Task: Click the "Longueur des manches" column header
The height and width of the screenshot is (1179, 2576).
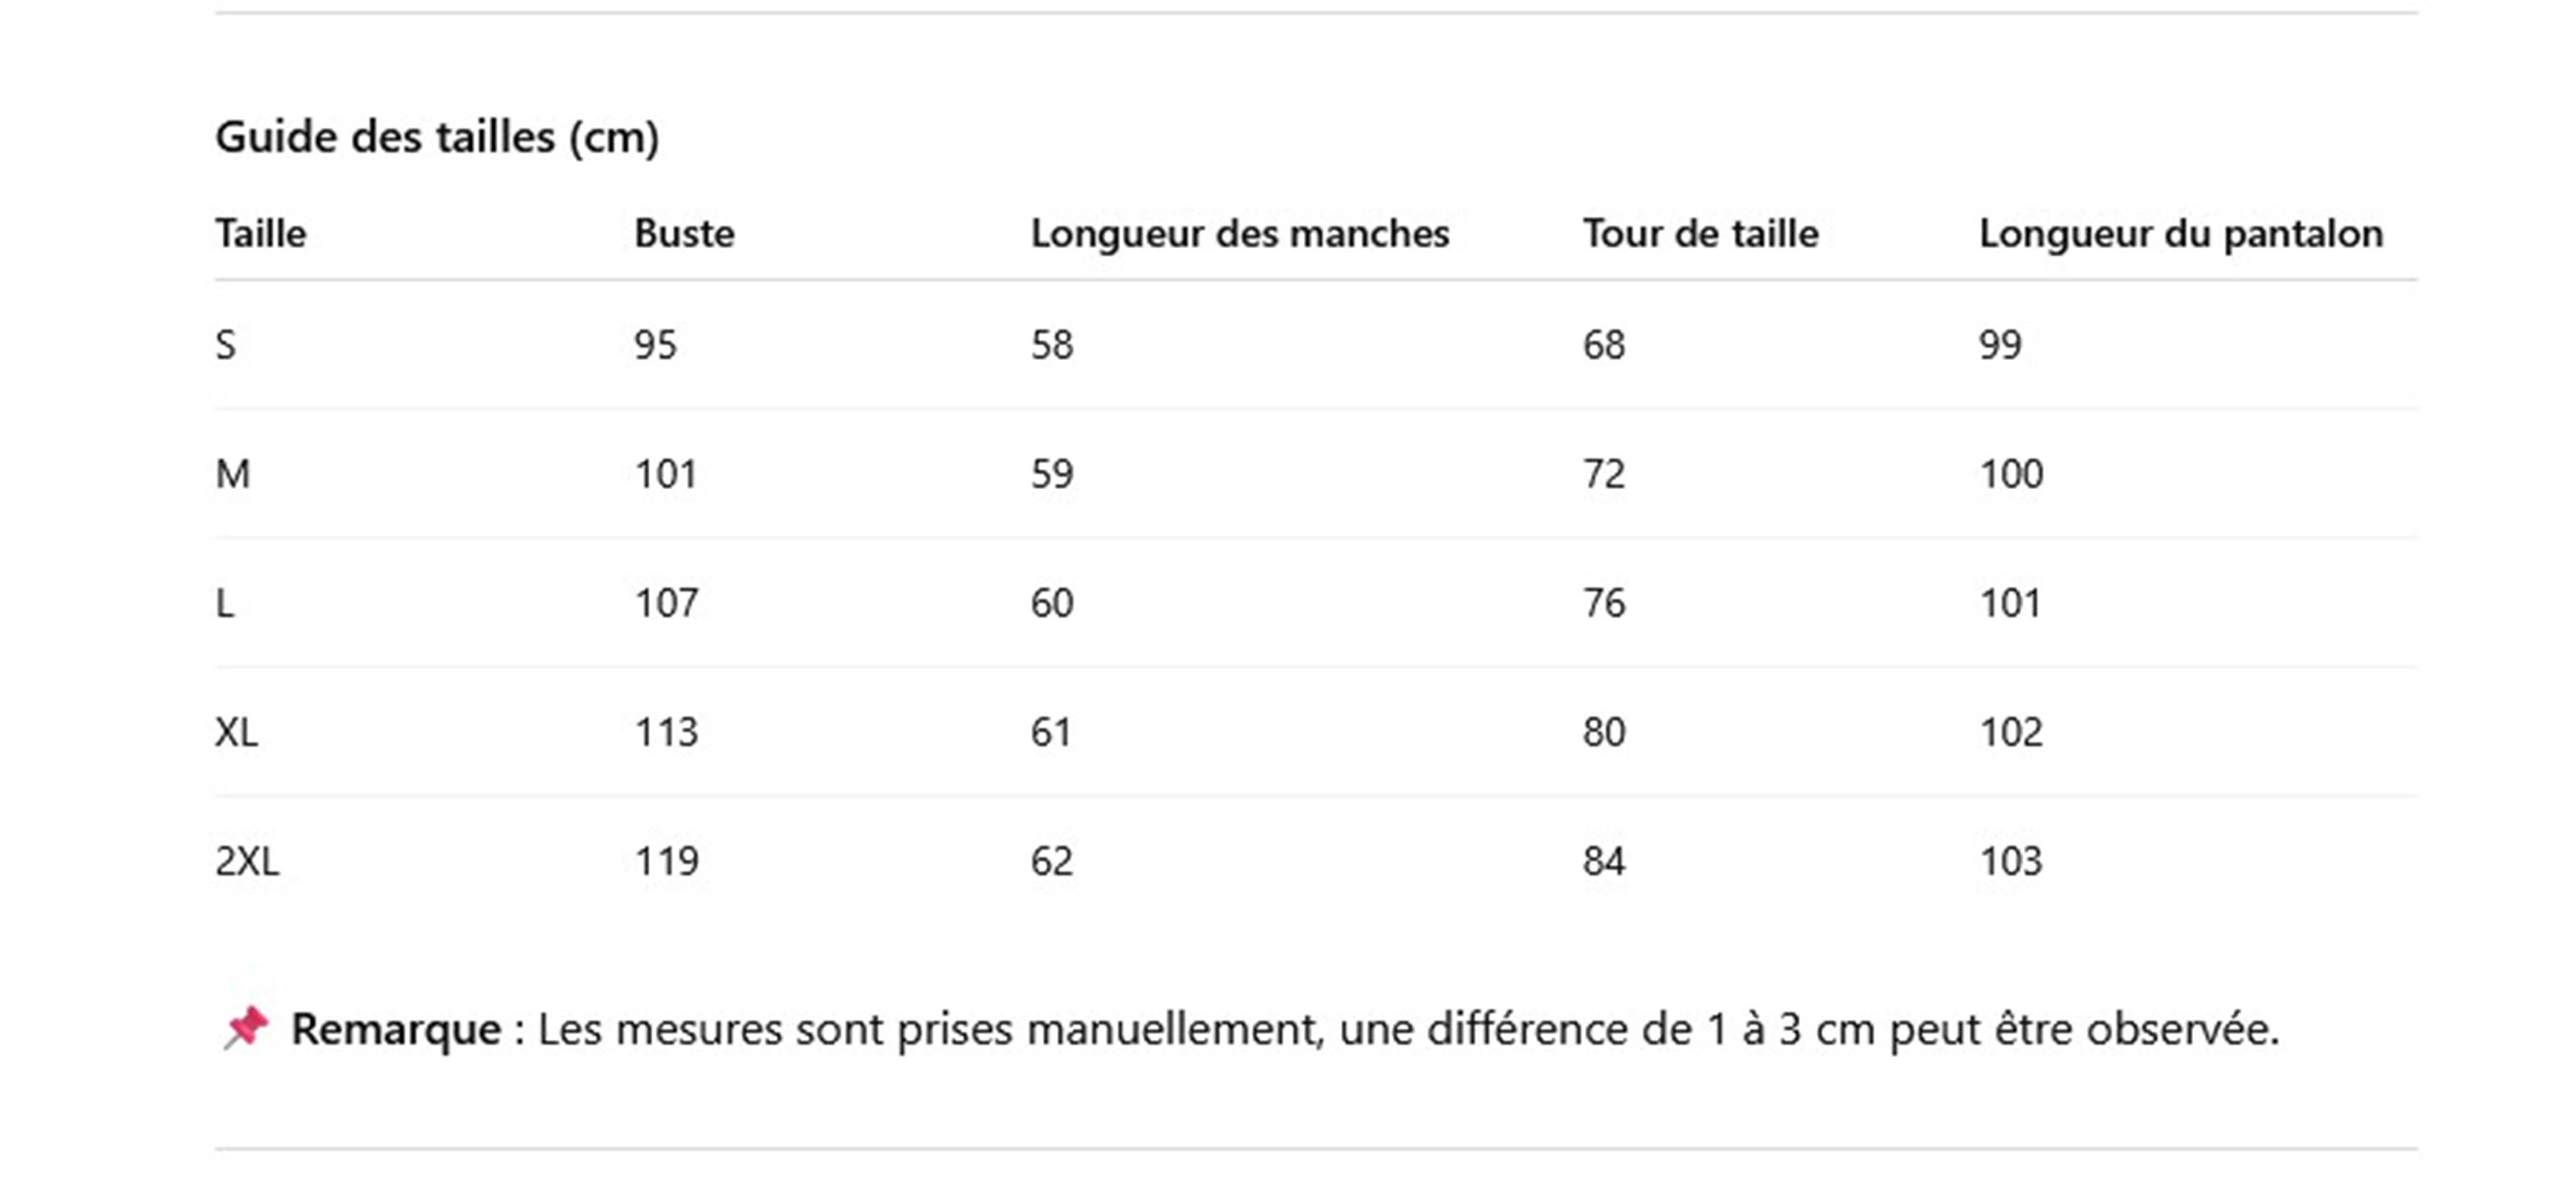Action: click(x=1239, y=234)
